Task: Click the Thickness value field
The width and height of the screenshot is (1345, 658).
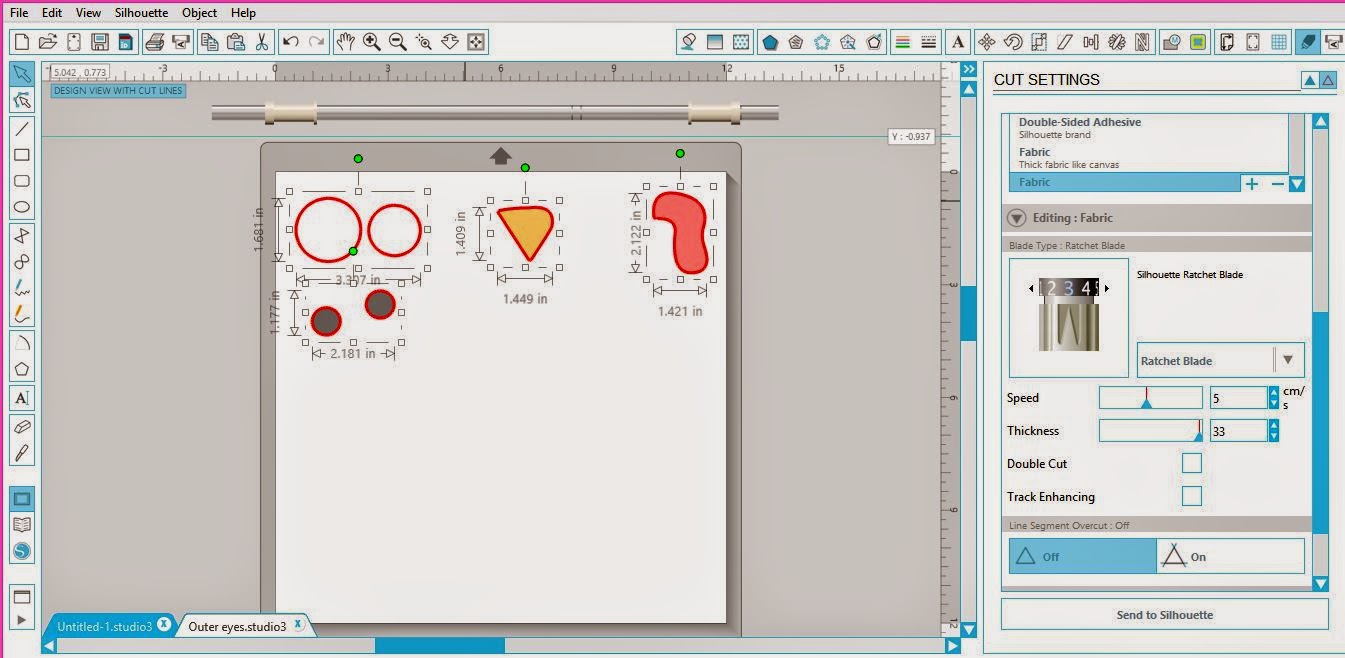Action: pos(1238,430)
